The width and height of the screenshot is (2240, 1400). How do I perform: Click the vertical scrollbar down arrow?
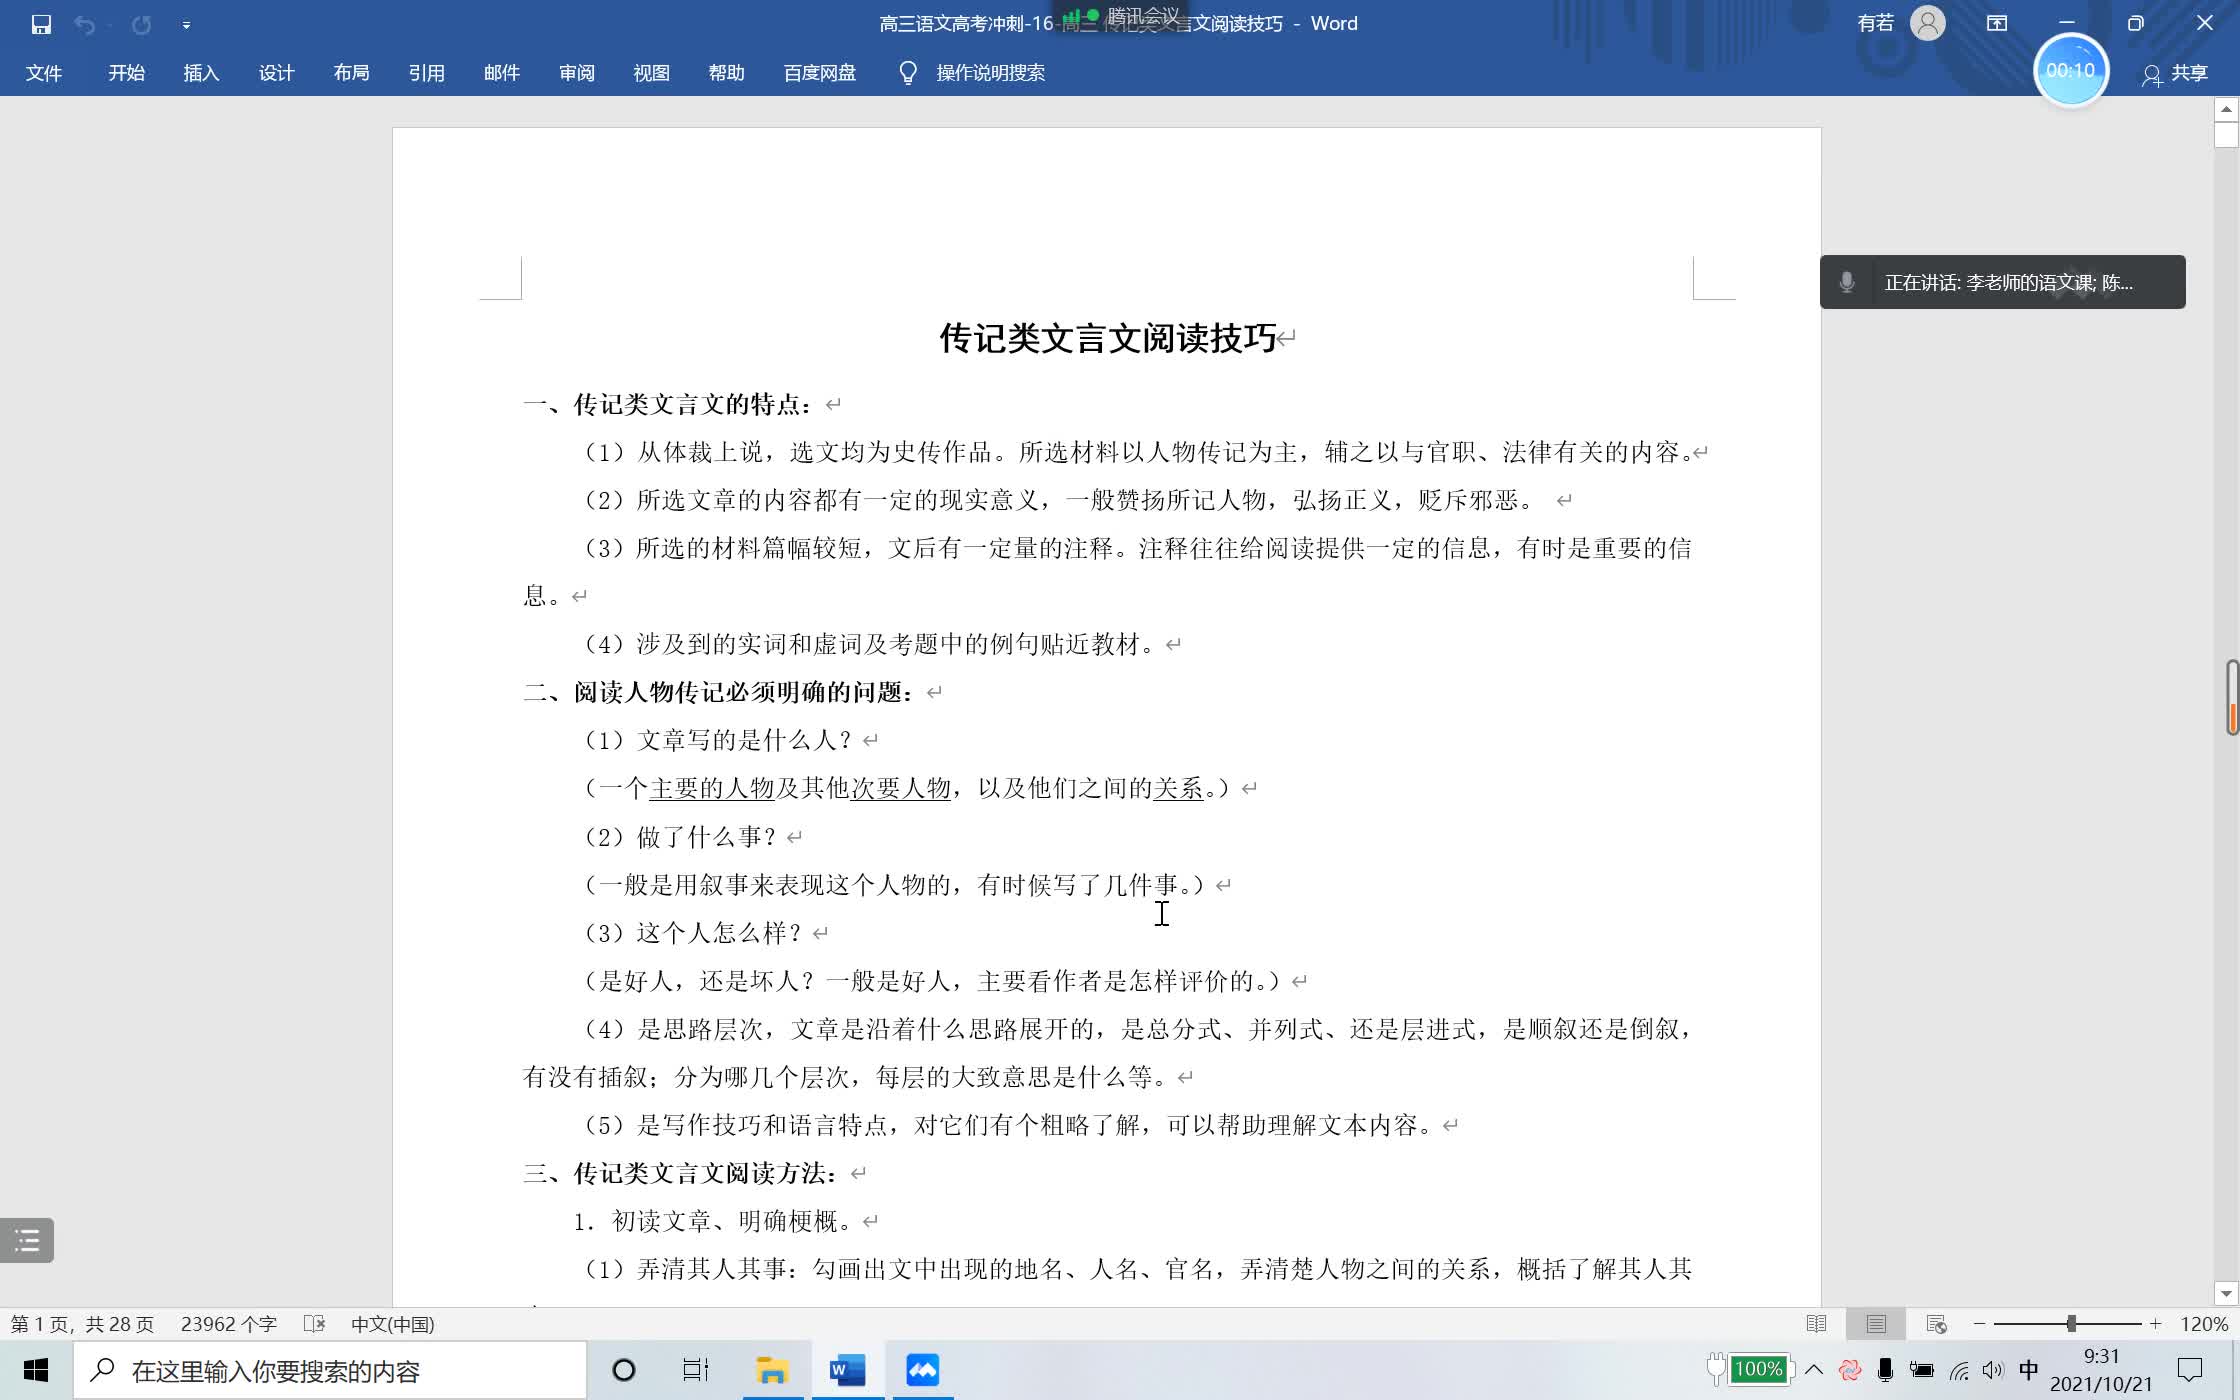click(x=2226, y=1293)
